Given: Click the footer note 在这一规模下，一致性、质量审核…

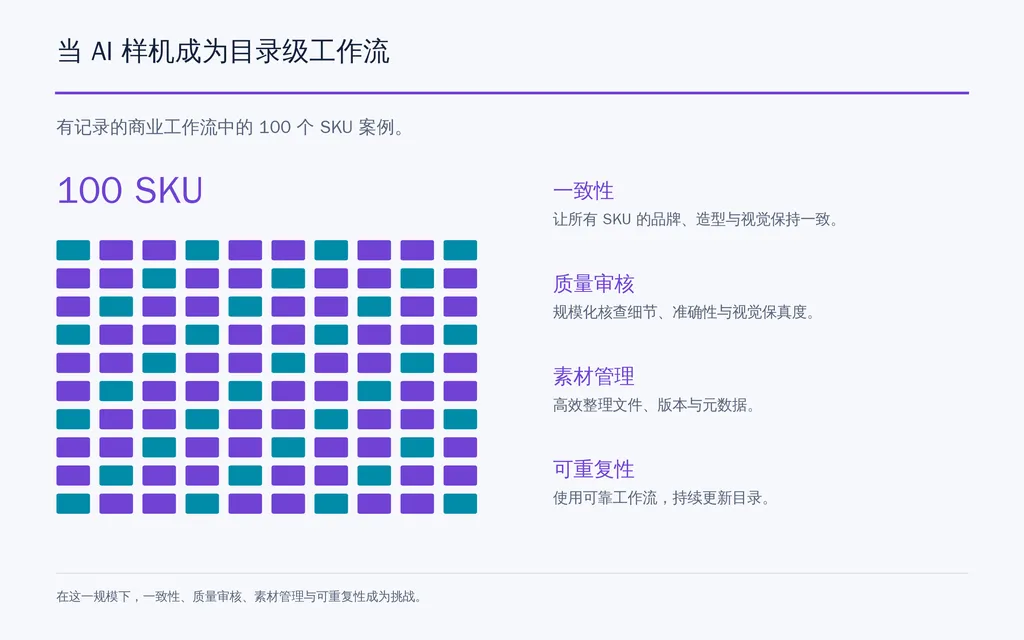Looking at the screenshot, I should 239,596.
